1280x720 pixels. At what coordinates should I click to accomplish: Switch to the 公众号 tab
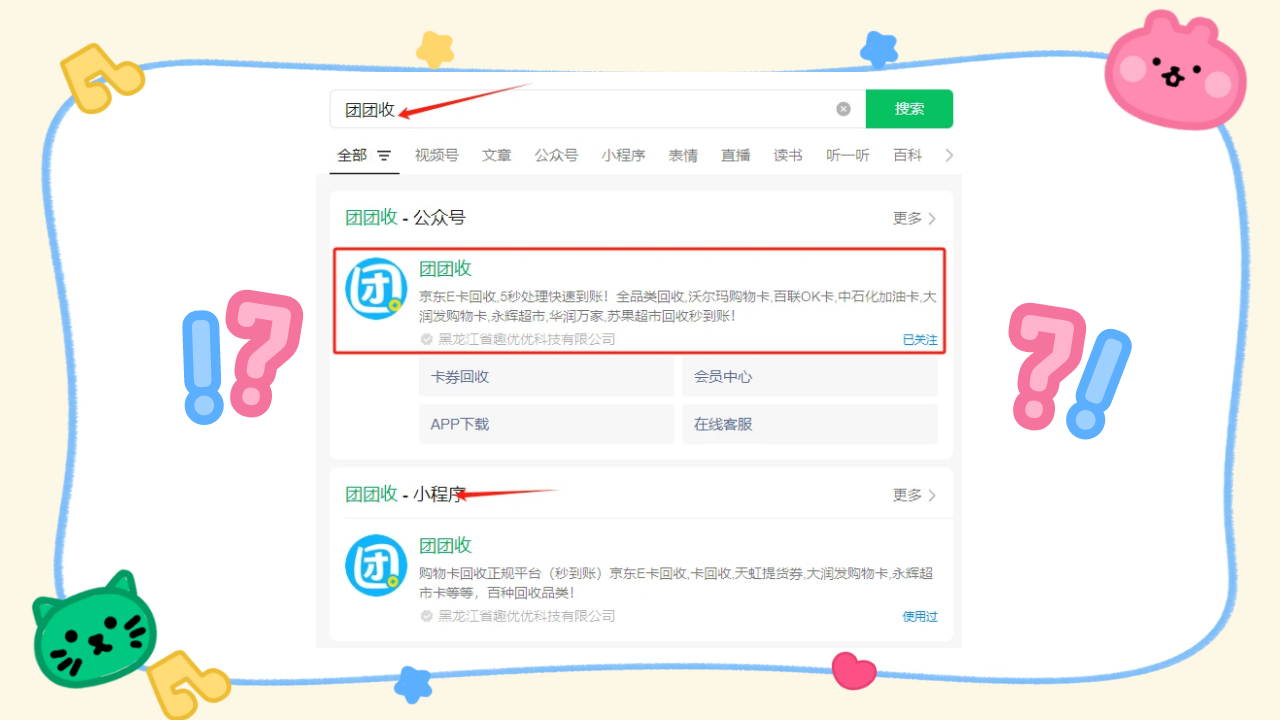tap(556, 155)
